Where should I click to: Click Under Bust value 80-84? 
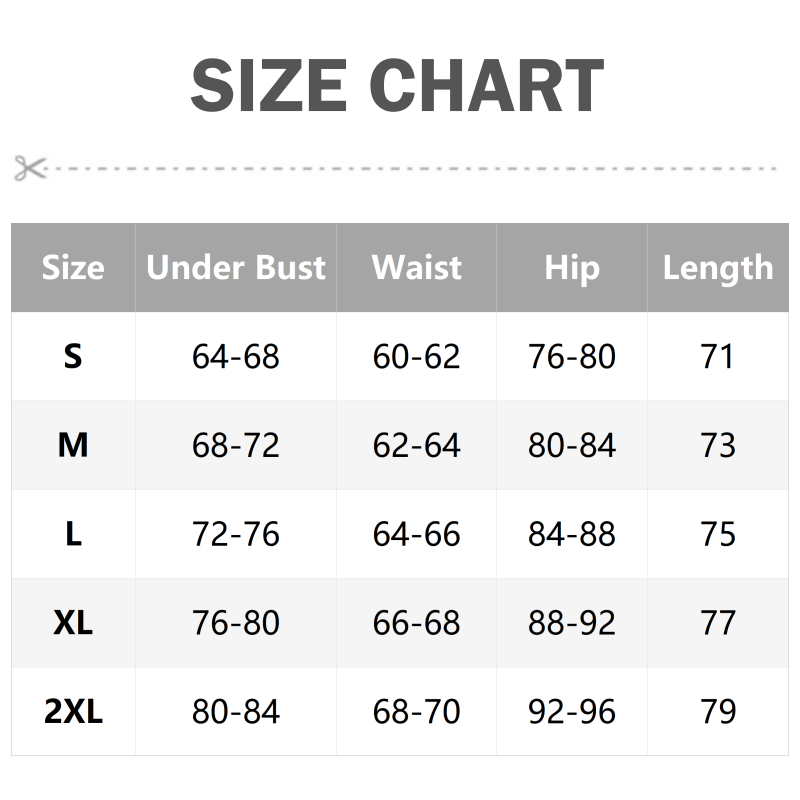(x=236, y=712)
